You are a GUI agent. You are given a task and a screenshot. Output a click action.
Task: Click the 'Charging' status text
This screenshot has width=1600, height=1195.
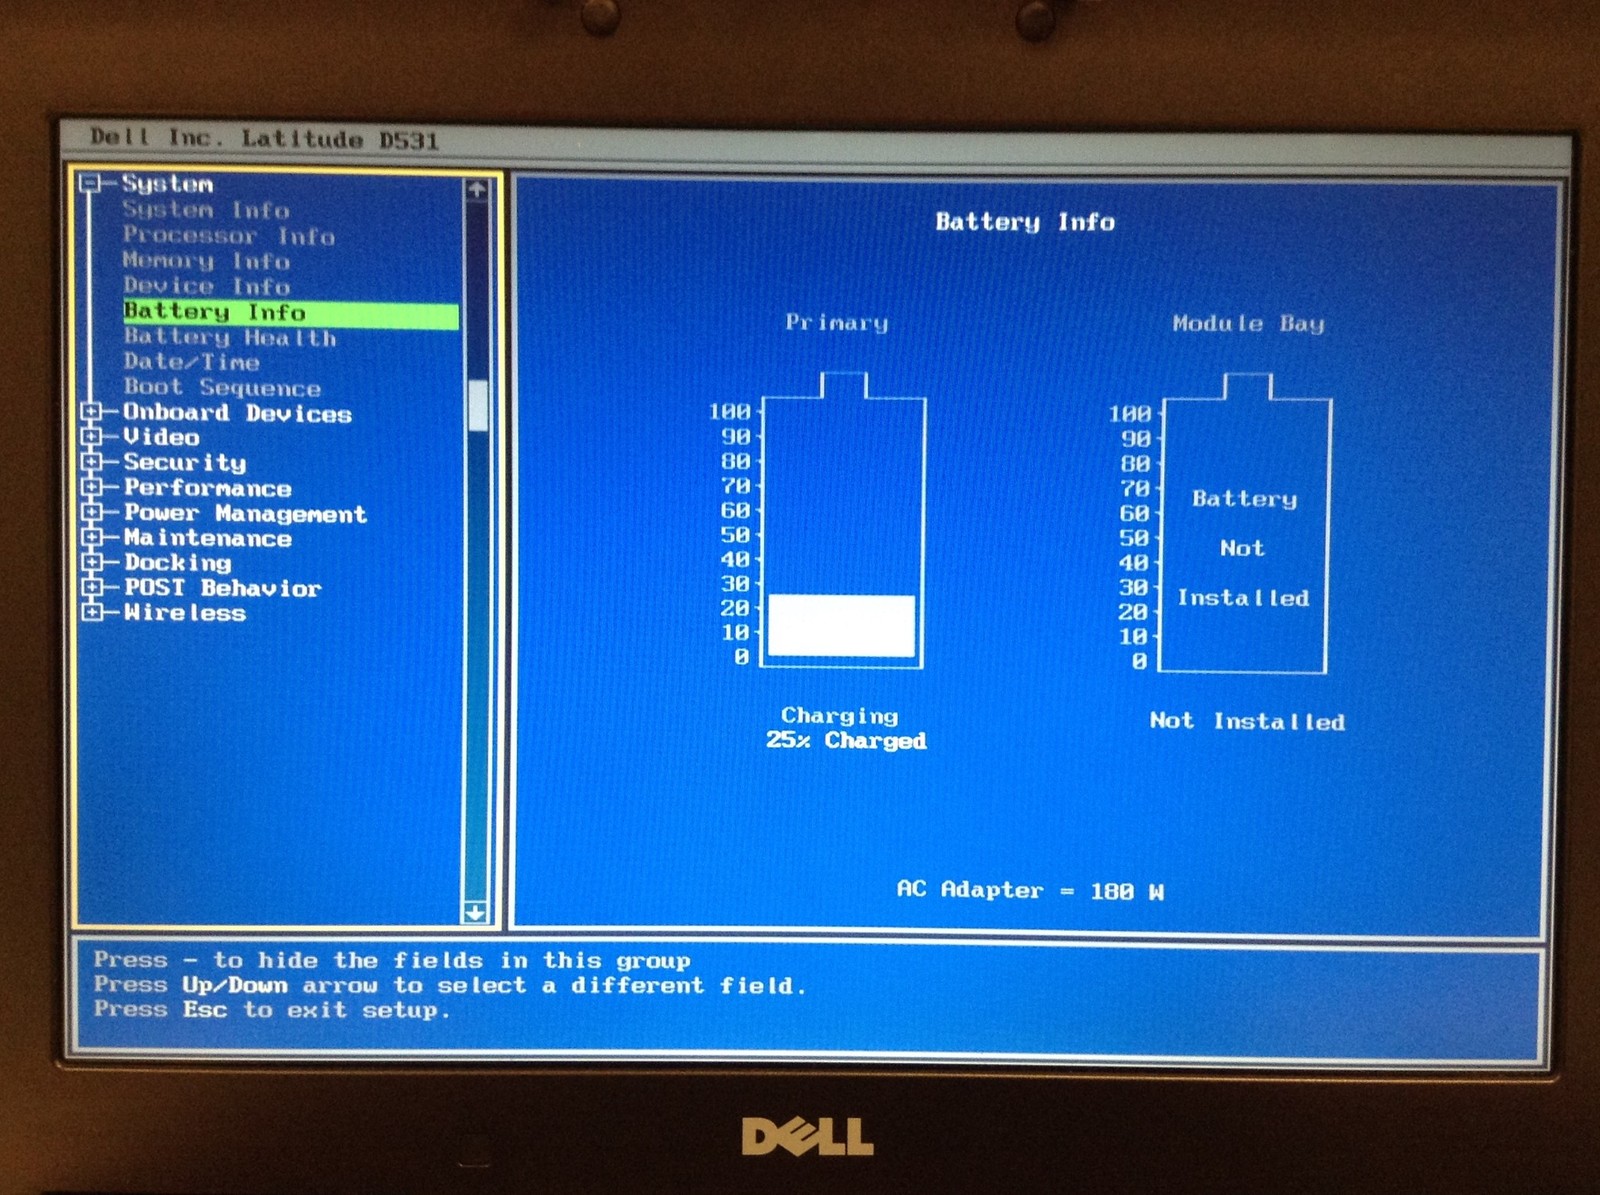(x=840, y=716)
